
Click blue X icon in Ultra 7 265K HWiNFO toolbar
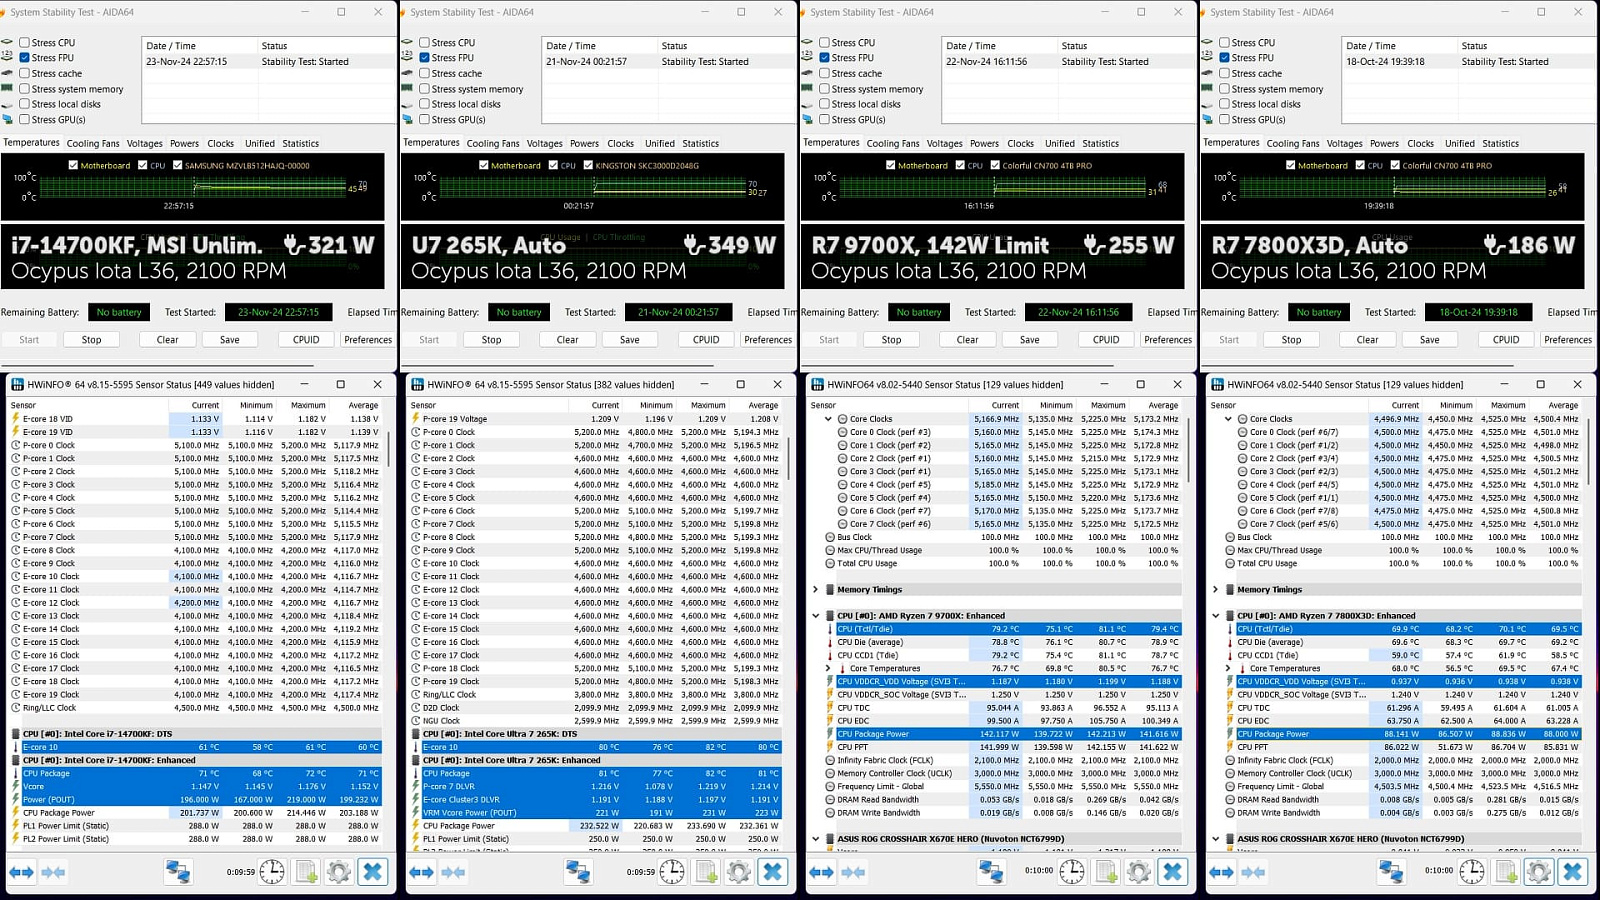(773, 872)
